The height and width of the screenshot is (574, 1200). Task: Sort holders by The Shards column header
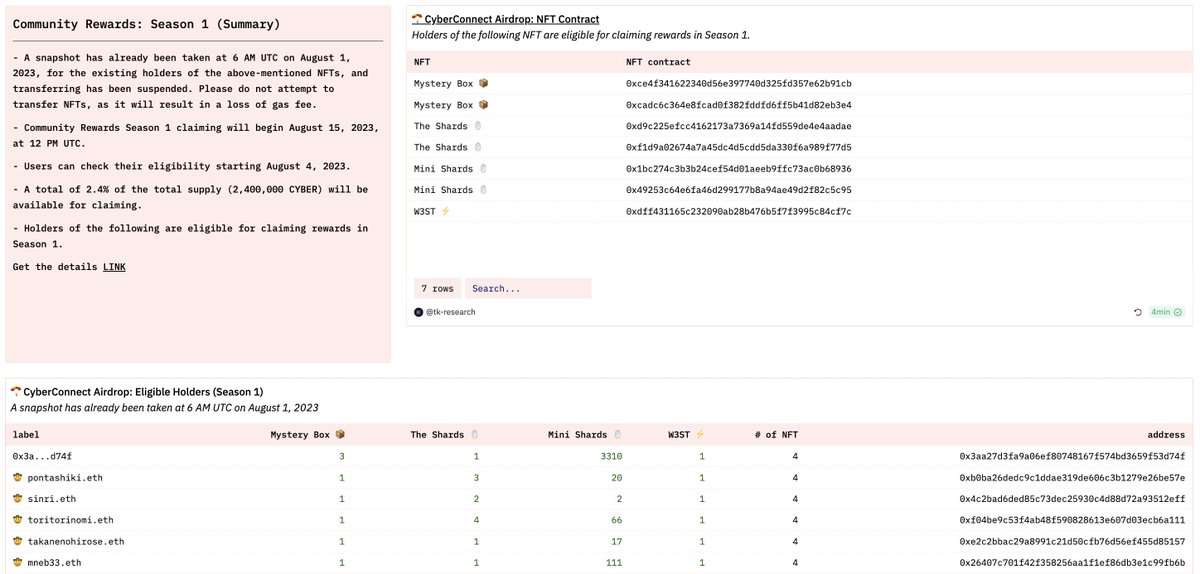[x=443, y=435]
